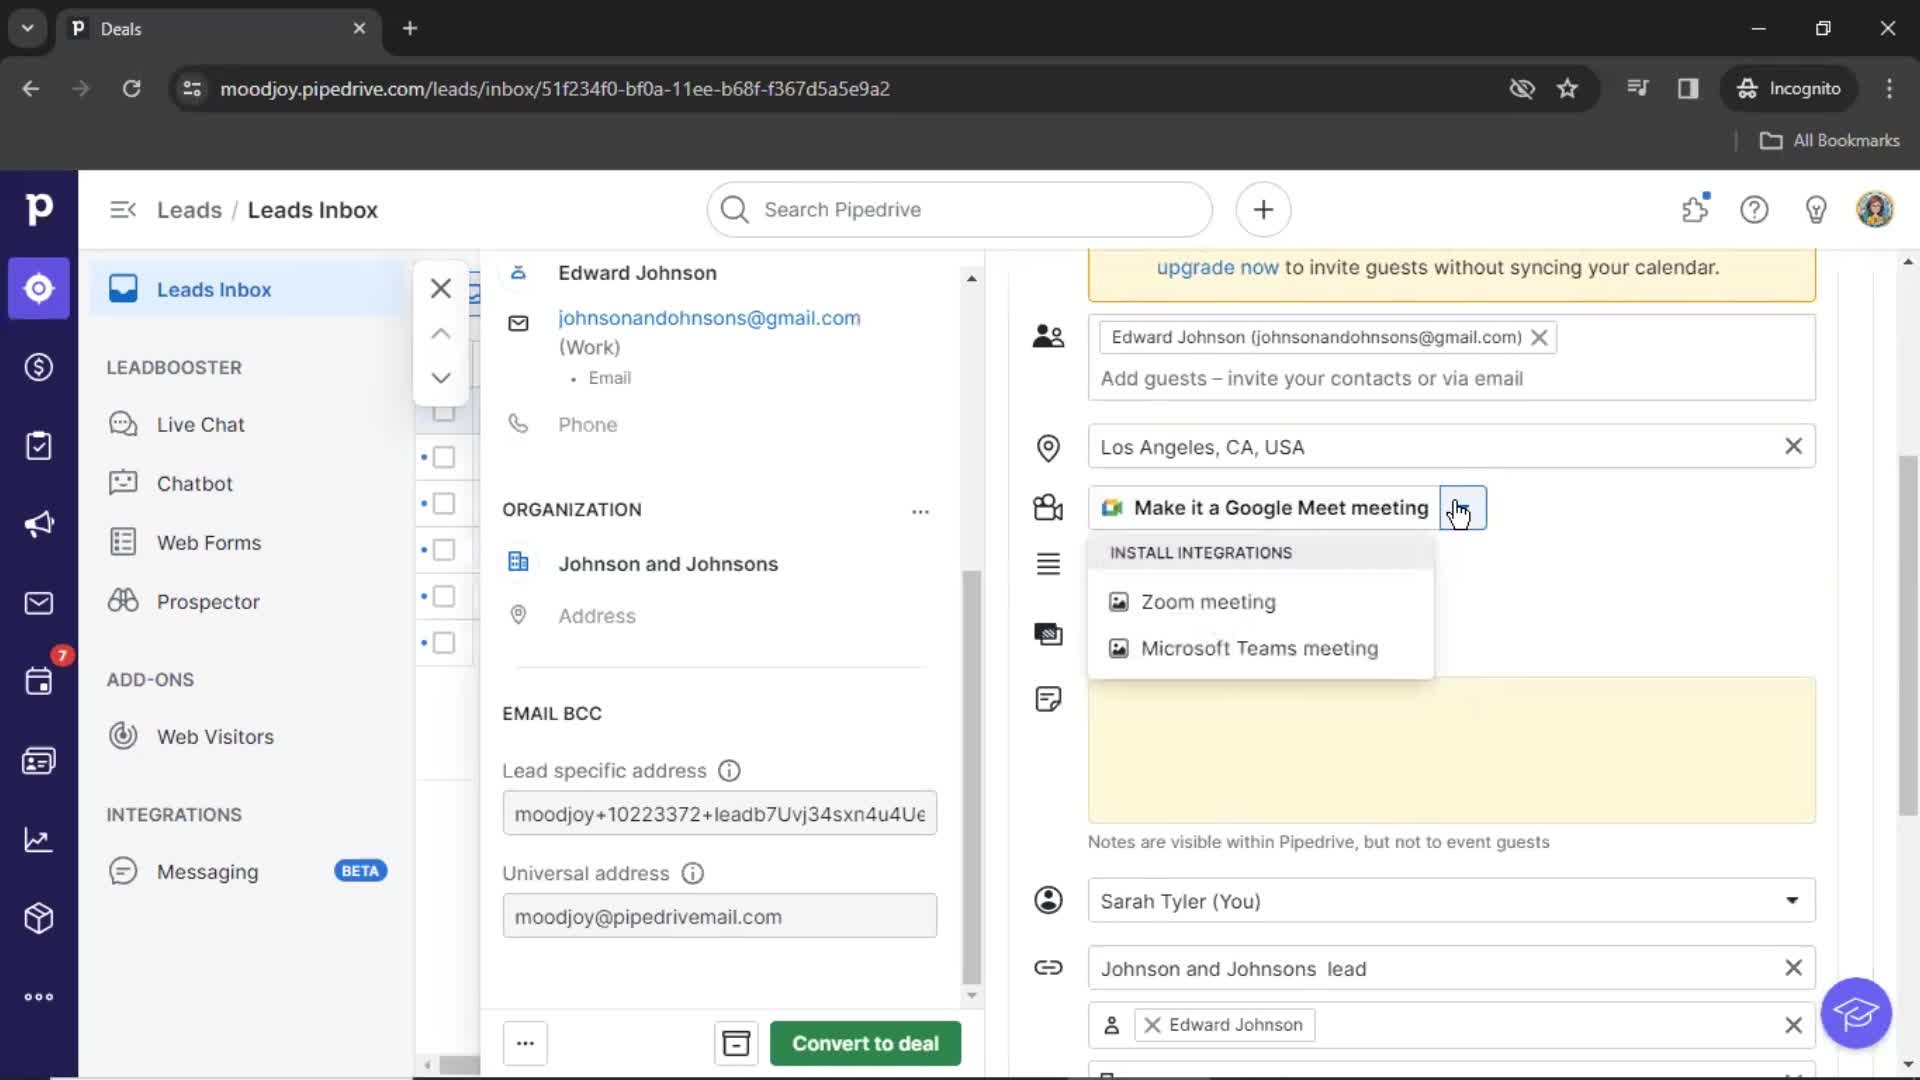1920x1080 pixels.
Task: Open the Contacts card icon in sidebar
Action: [39, 761]
